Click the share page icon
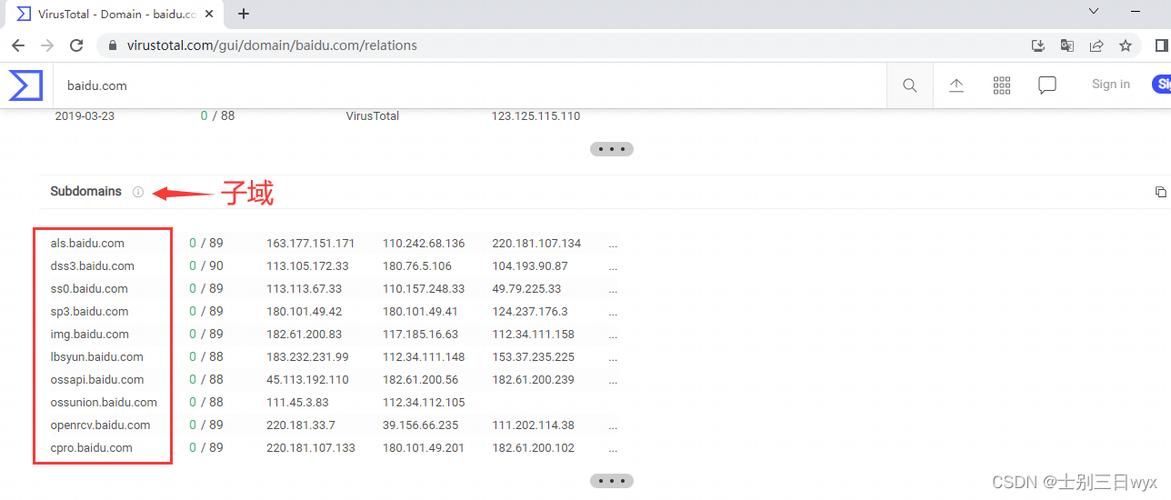The height and width of the screenshot is (500, 1171). pos(1096,46)
